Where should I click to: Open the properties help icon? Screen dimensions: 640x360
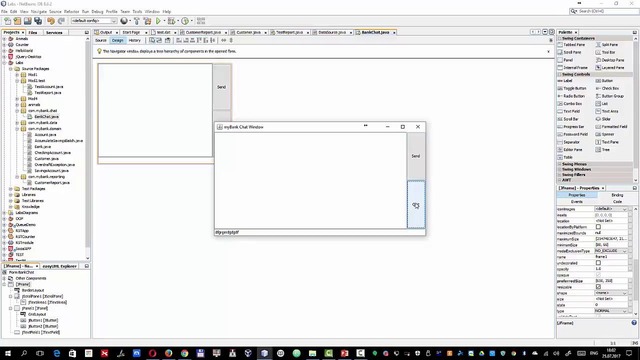(634, 322)
